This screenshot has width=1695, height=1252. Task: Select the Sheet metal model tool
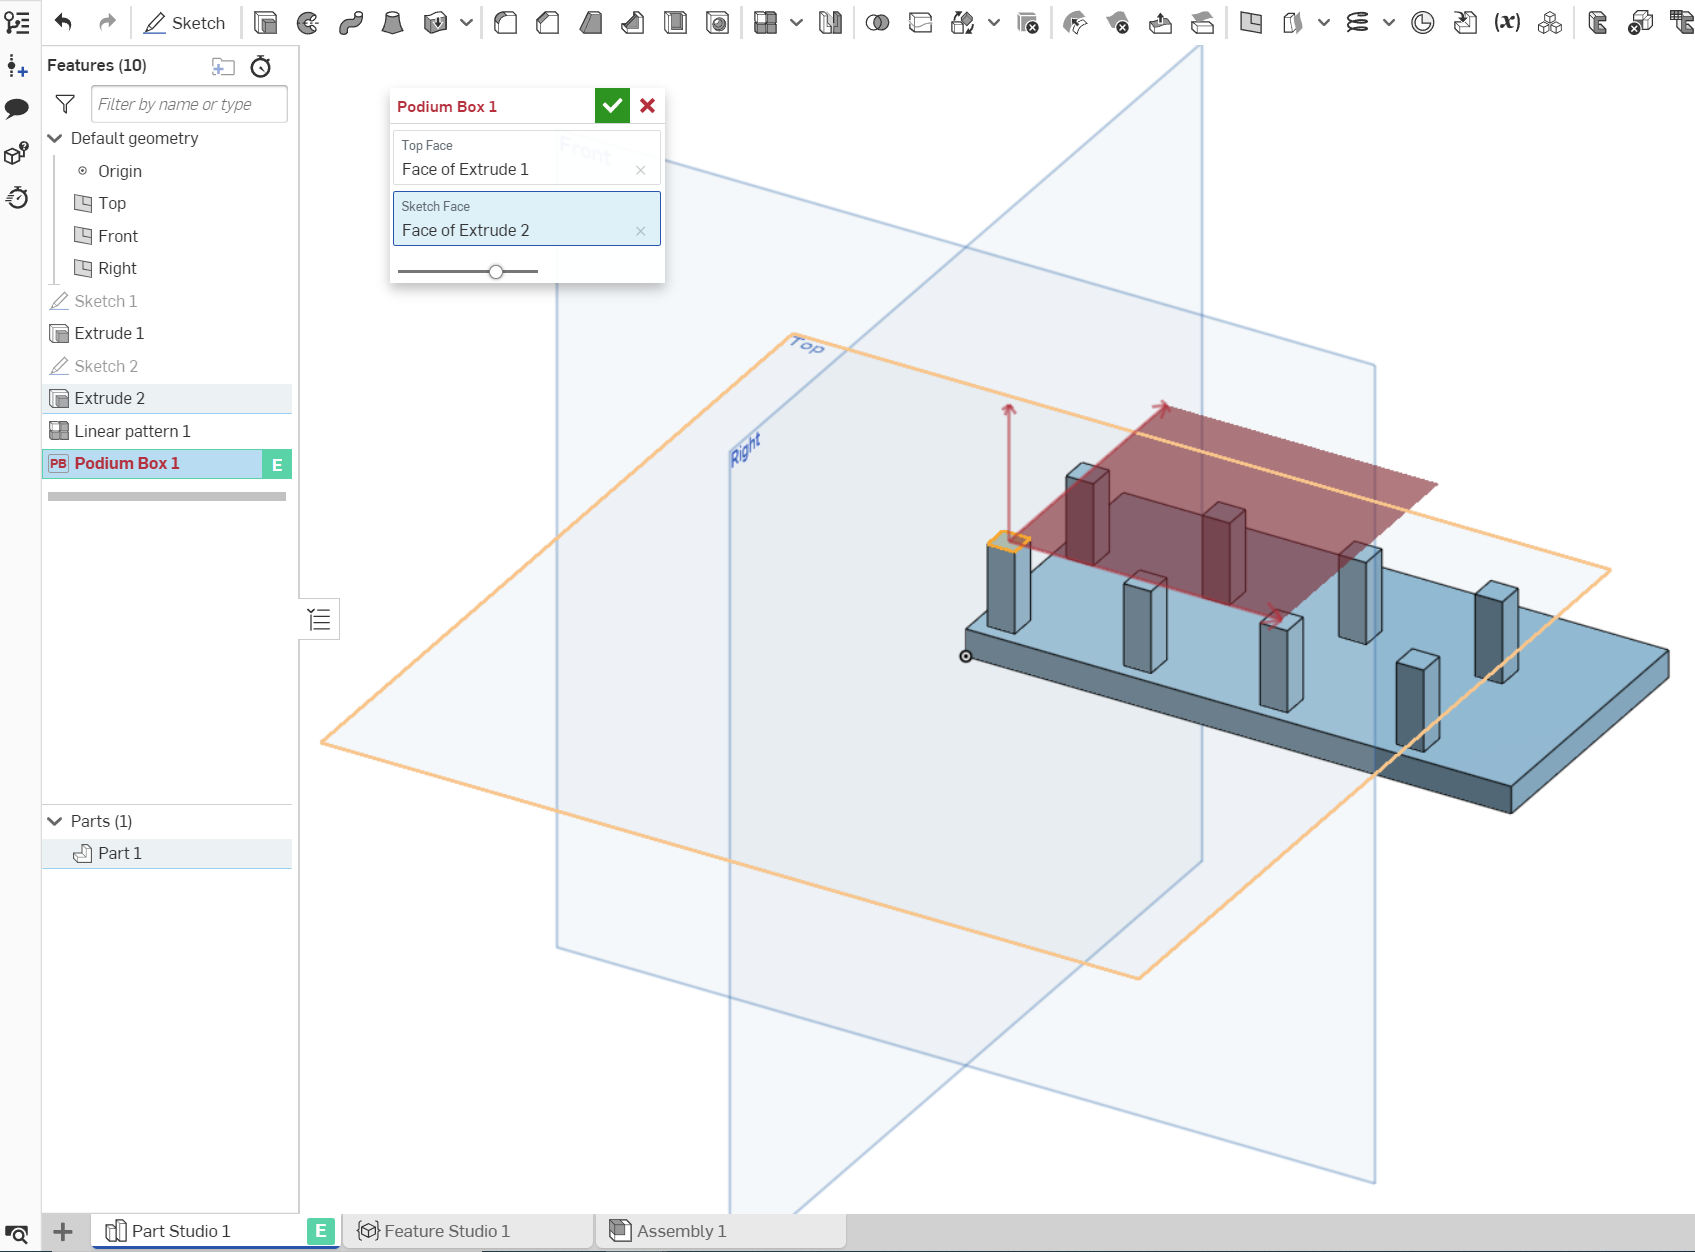[1598, 22]
